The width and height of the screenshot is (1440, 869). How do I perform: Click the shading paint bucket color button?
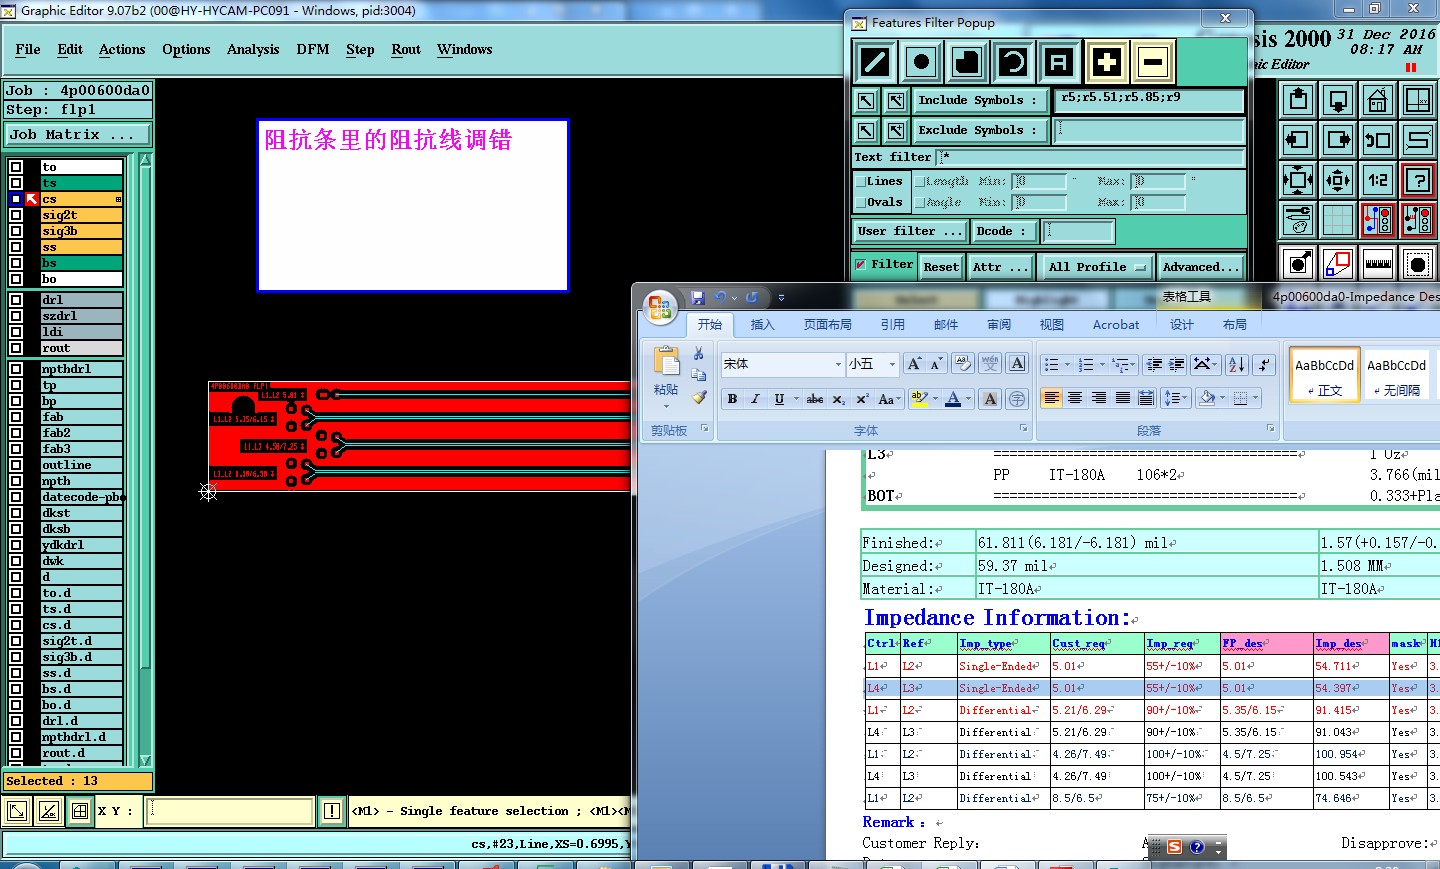[x=1207, y=398]
